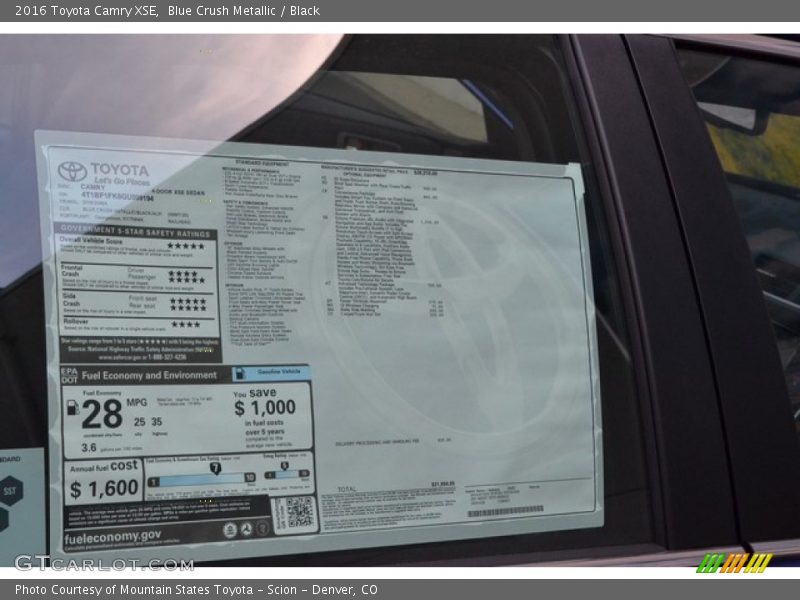Click the 3.6 gallons per 100 miles value
Image resolution: width=800 pixels, height=600 pixels.
89,447
